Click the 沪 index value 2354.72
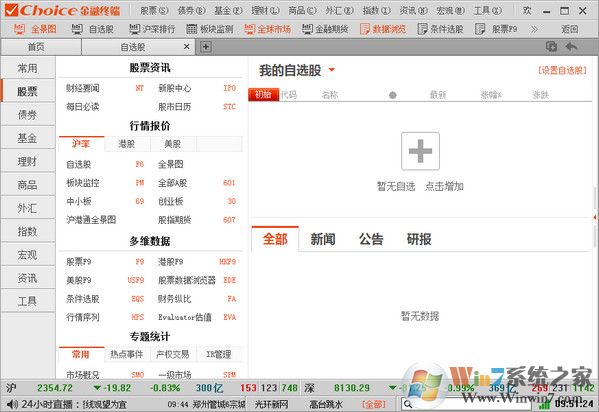 (55, 388)
